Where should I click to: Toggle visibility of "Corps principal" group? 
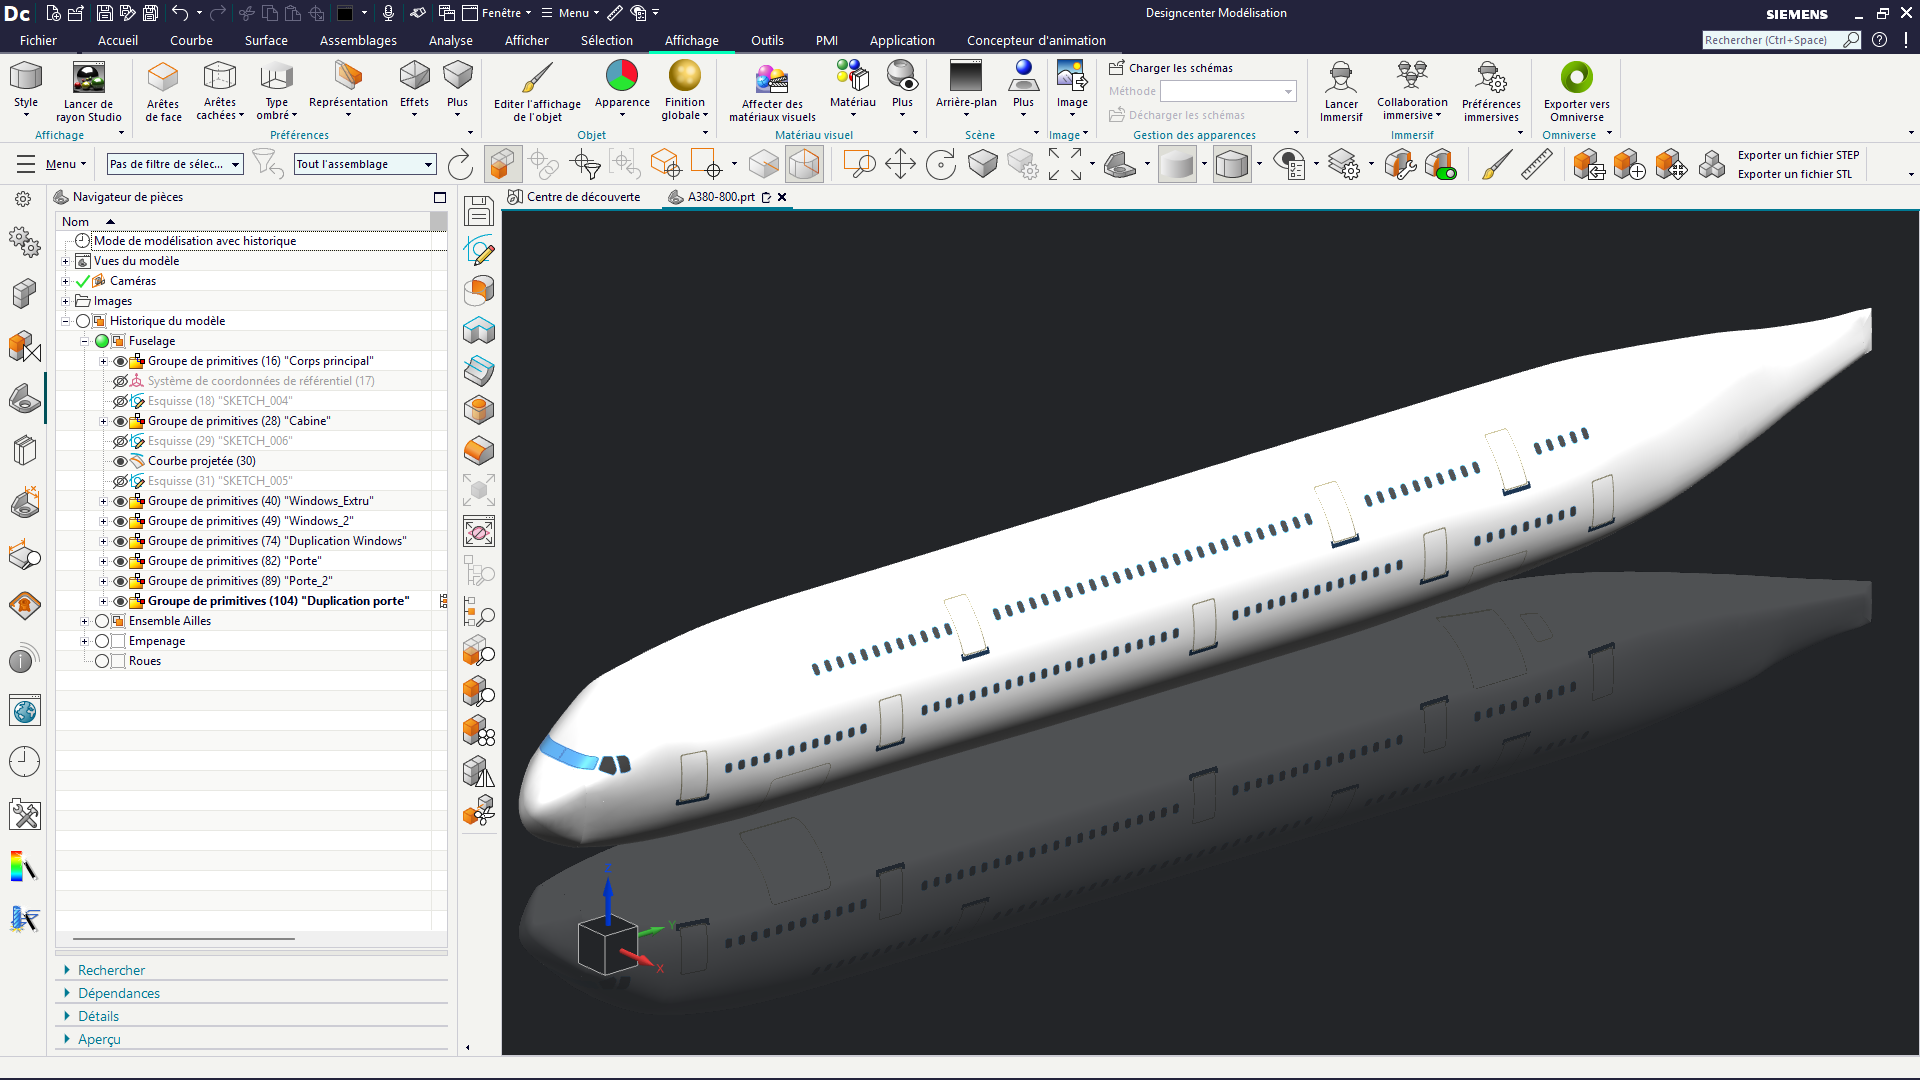coord(120,361)
